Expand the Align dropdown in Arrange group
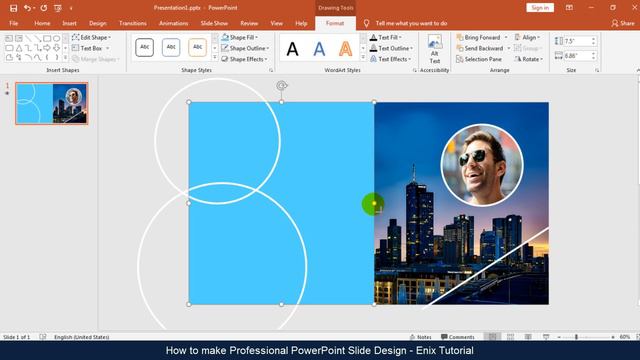The image size is (640, 360). pos(528,38)
